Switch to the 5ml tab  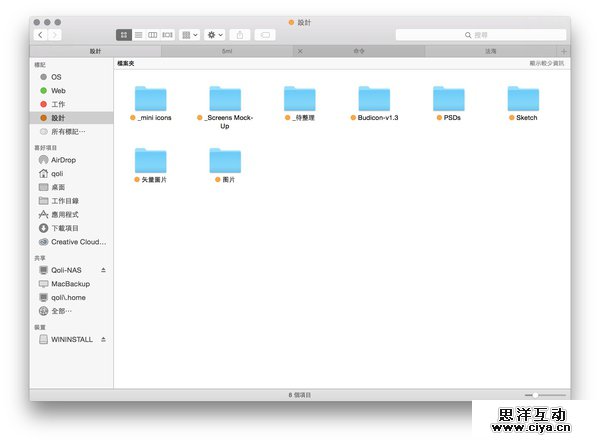point(227,50)
